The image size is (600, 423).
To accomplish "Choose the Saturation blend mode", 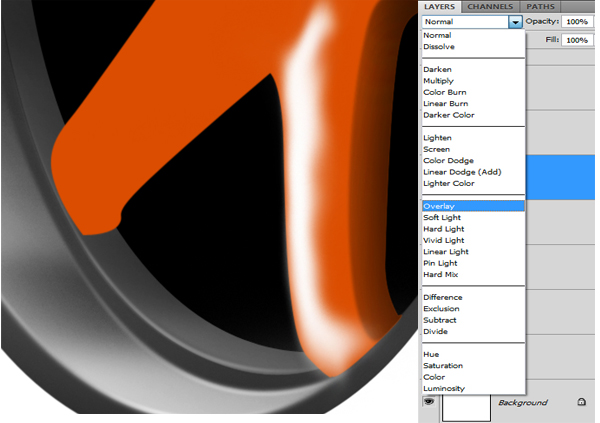I will coord(443,366).
